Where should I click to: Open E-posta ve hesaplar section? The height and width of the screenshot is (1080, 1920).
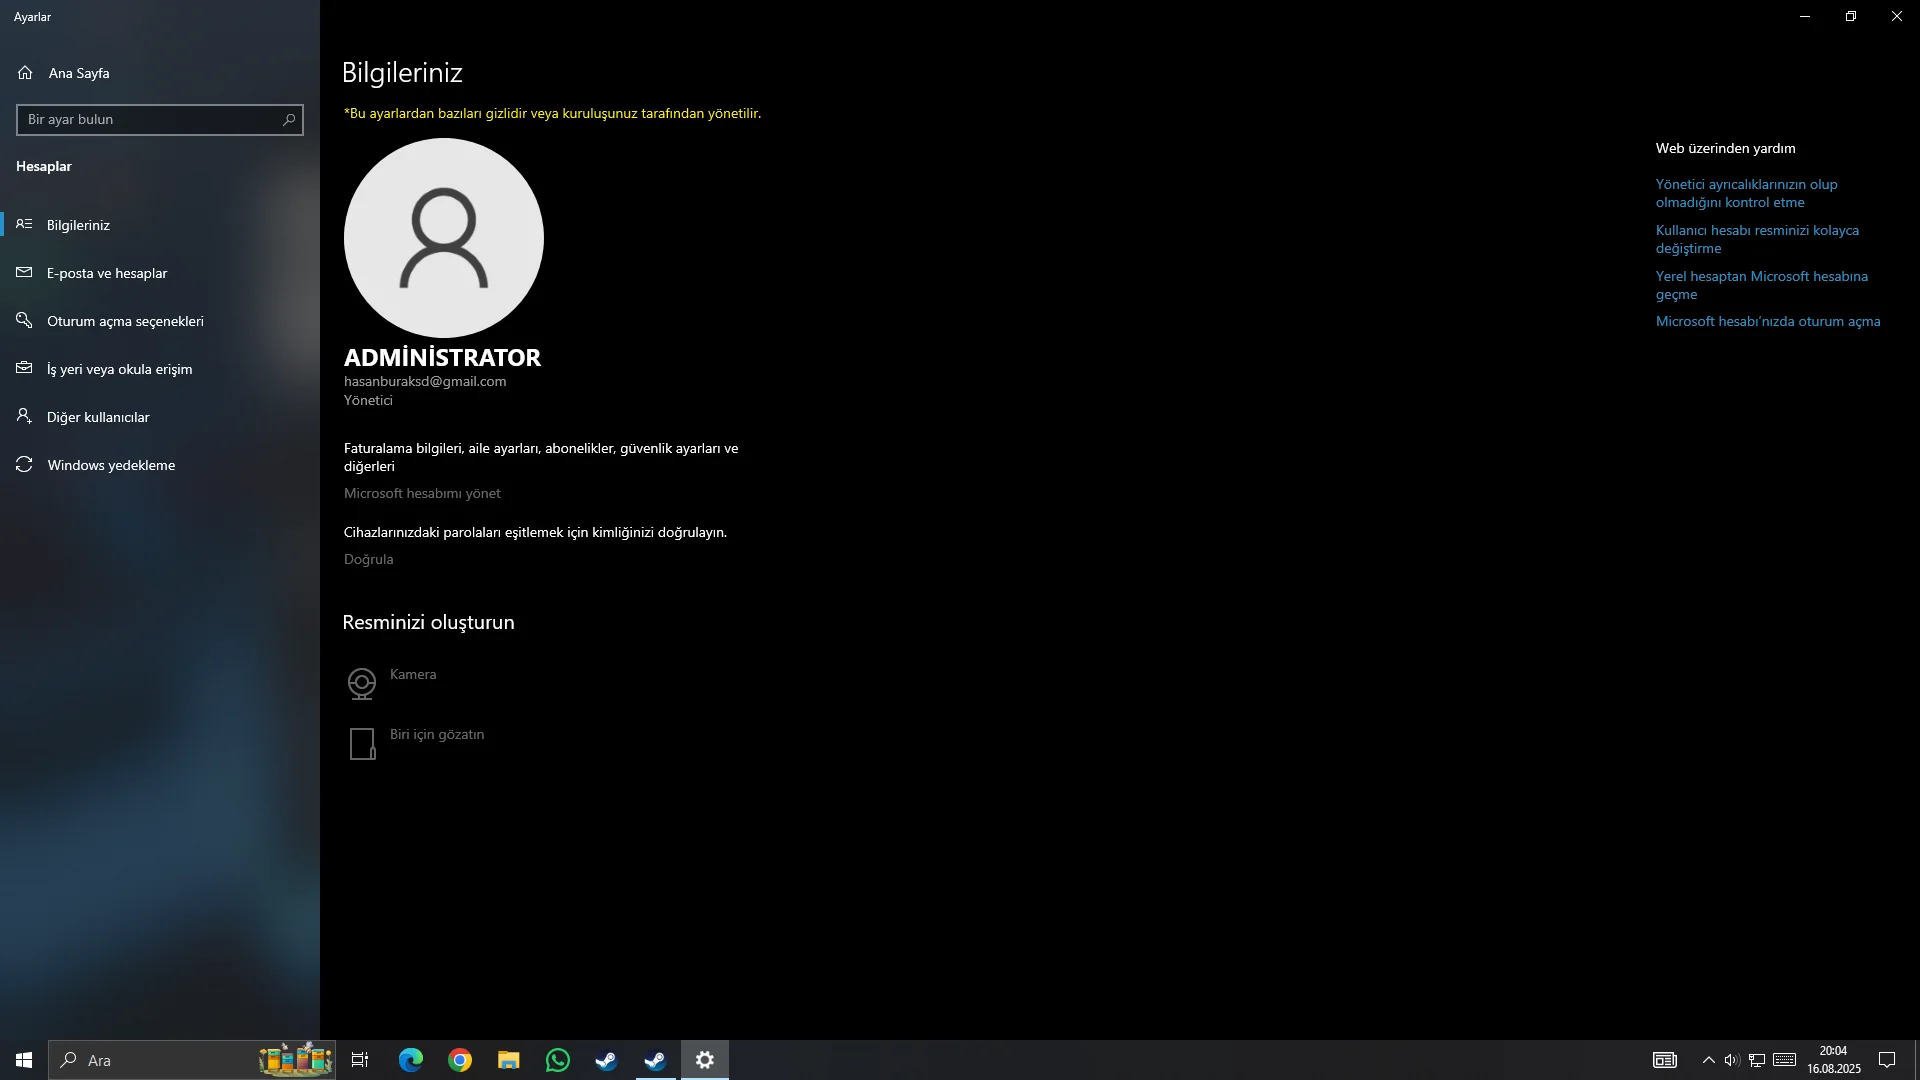click(x=106, y=273)
